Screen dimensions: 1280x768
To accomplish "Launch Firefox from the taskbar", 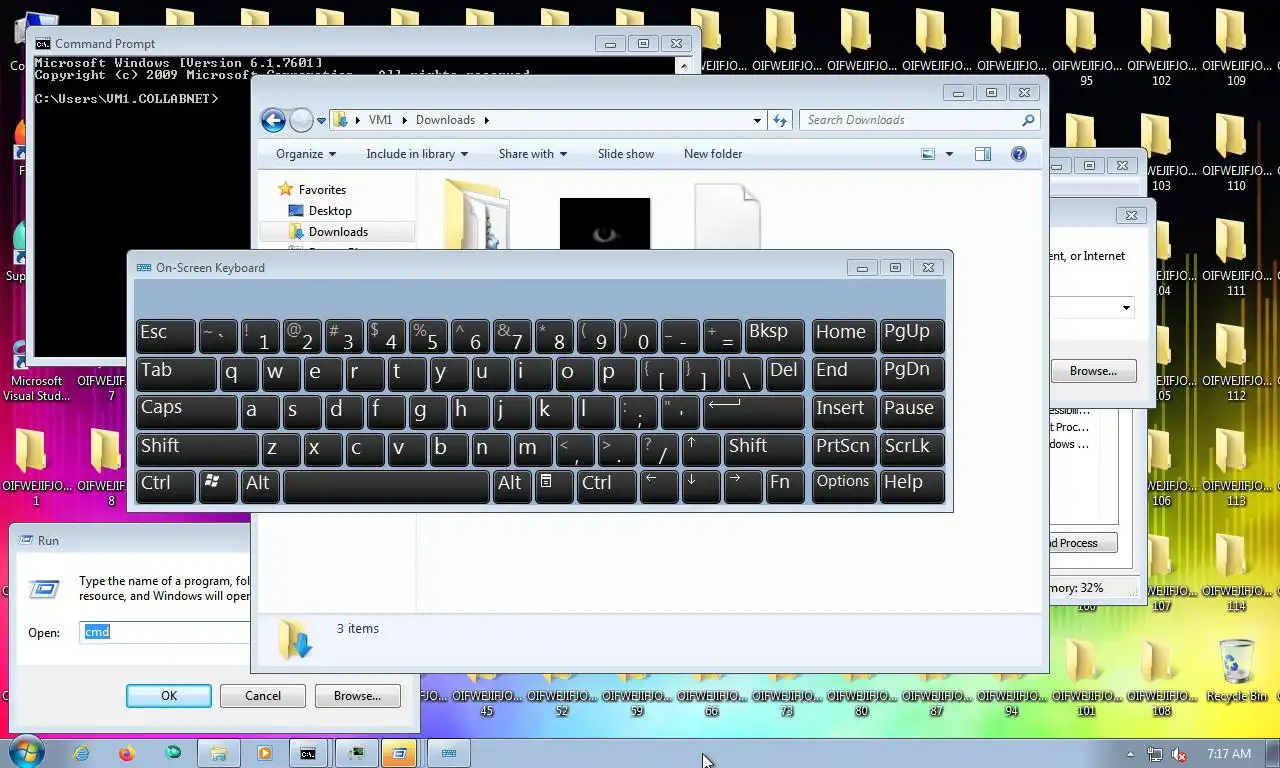I will (x=126, y=753).
